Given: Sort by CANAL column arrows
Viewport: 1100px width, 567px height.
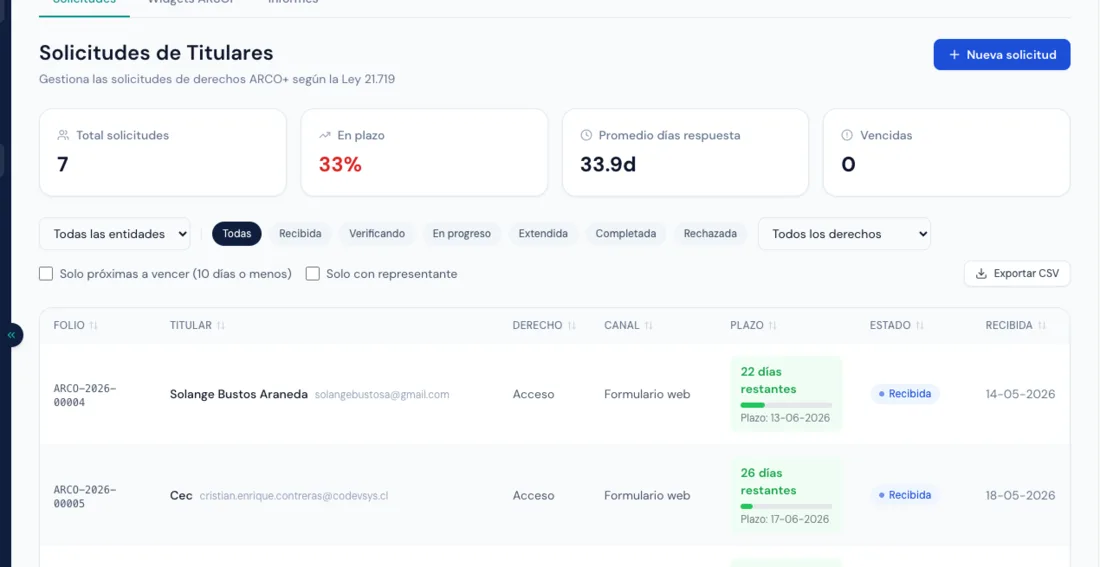Looking at the screenshot, I should tap(648, 326).
